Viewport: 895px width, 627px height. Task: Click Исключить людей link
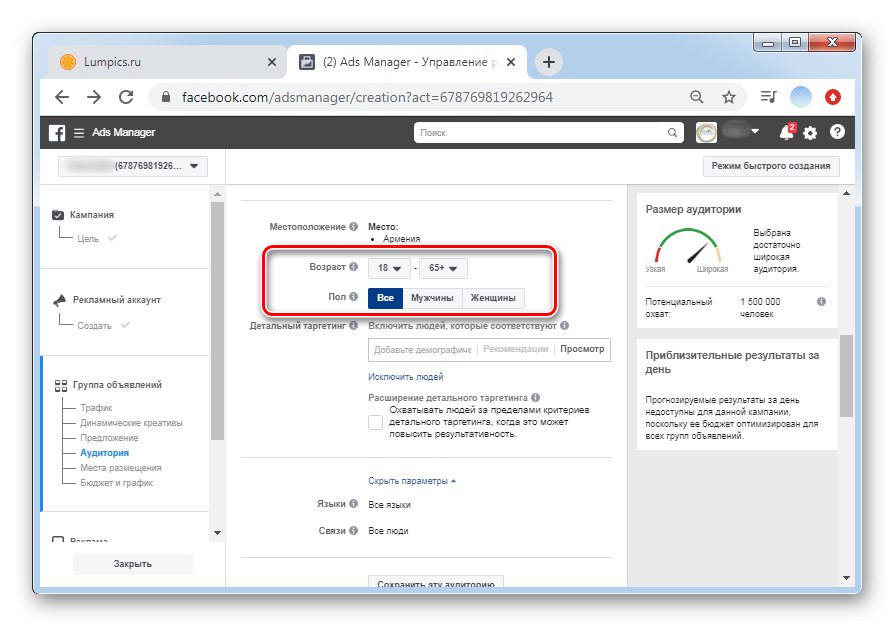(x=405, y=377)
